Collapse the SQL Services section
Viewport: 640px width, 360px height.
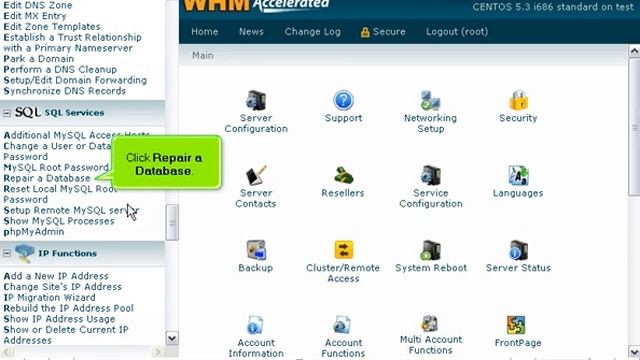(x=7, y=113)
